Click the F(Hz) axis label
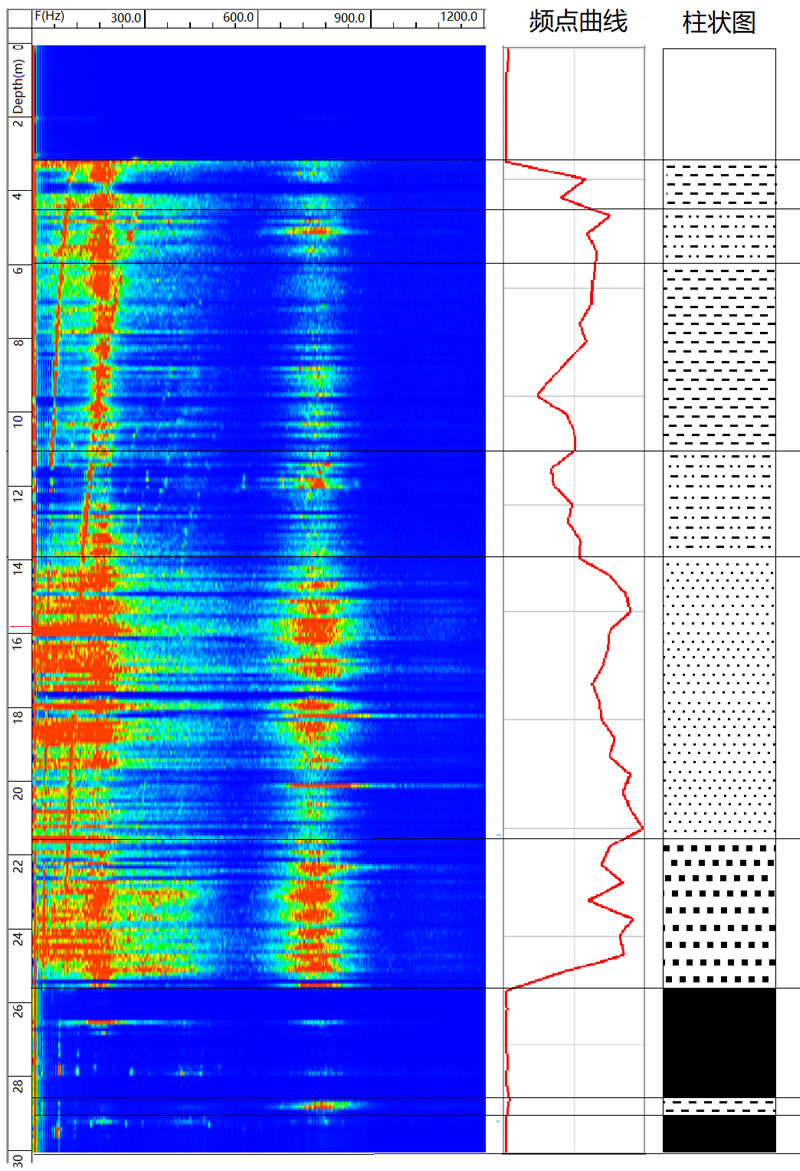Screen dimensions: 800x1171 coord(50,16)
